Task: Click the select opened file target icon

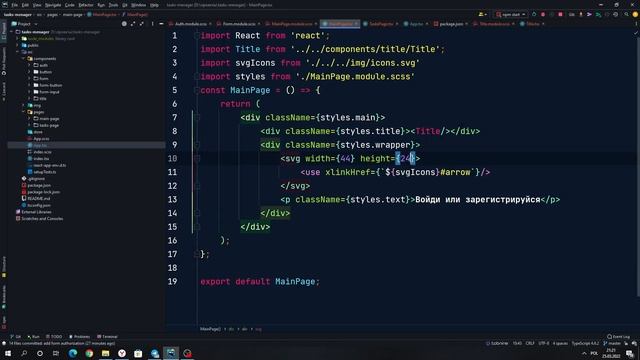Action: (x=124, y=24)
